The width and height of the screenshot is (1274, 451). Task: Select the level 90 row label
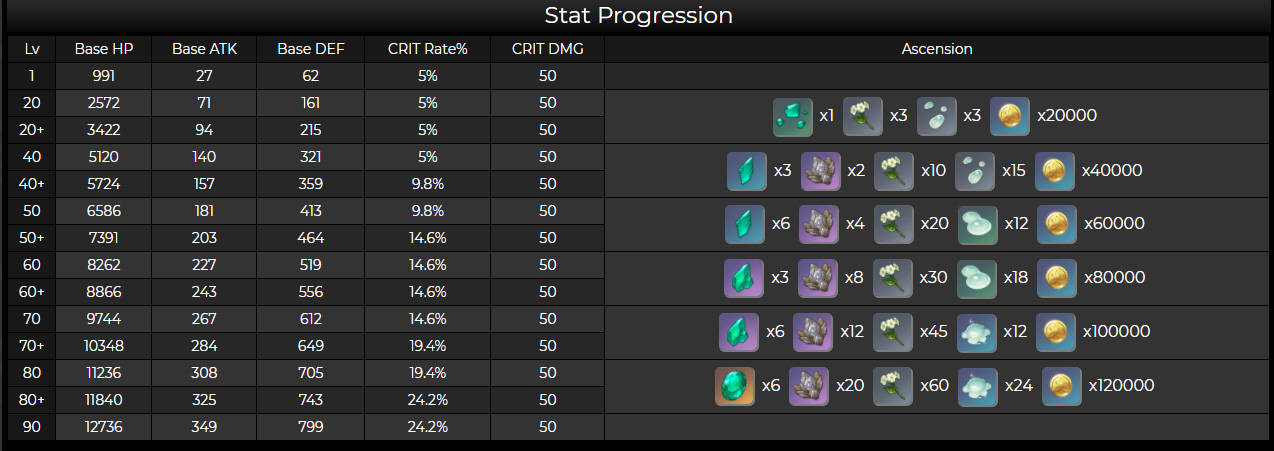(32, 427)
